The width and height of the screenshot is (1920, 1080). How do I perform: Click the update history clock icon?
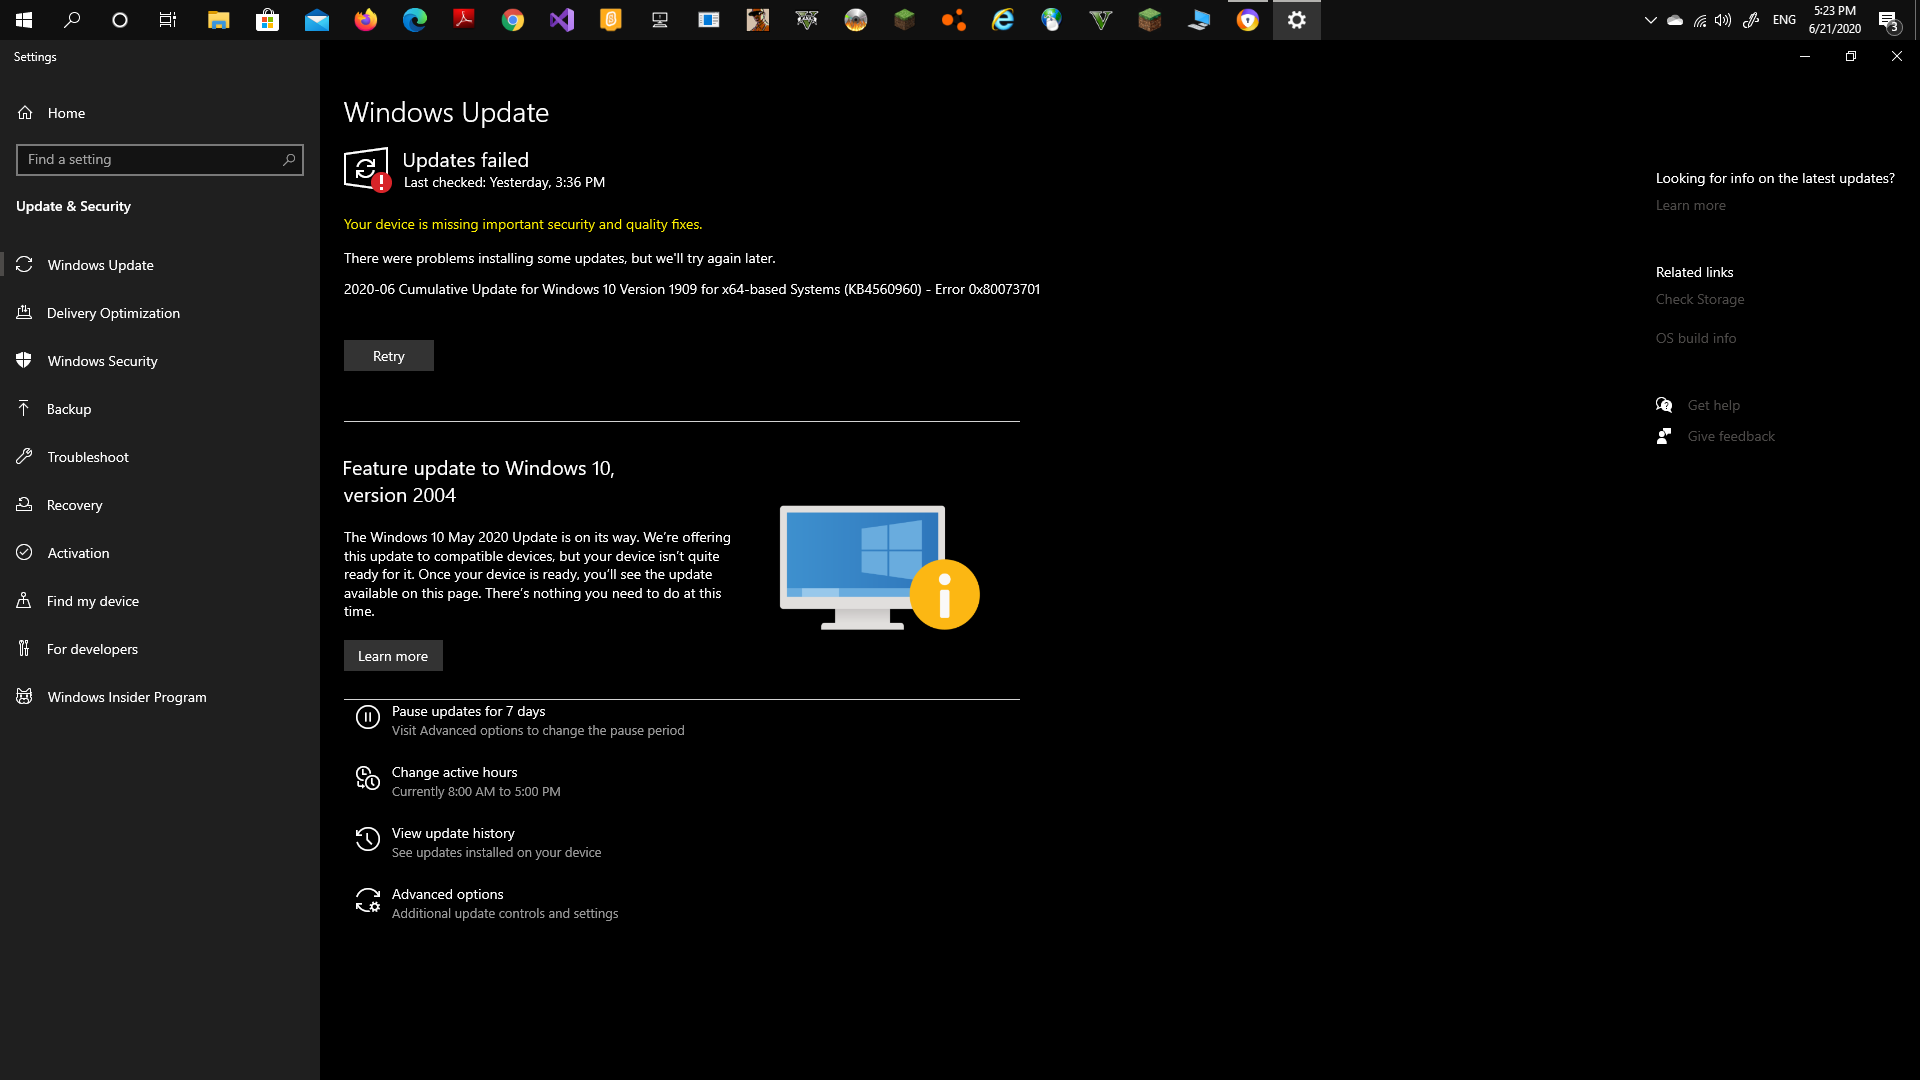[x=368, y=839]
